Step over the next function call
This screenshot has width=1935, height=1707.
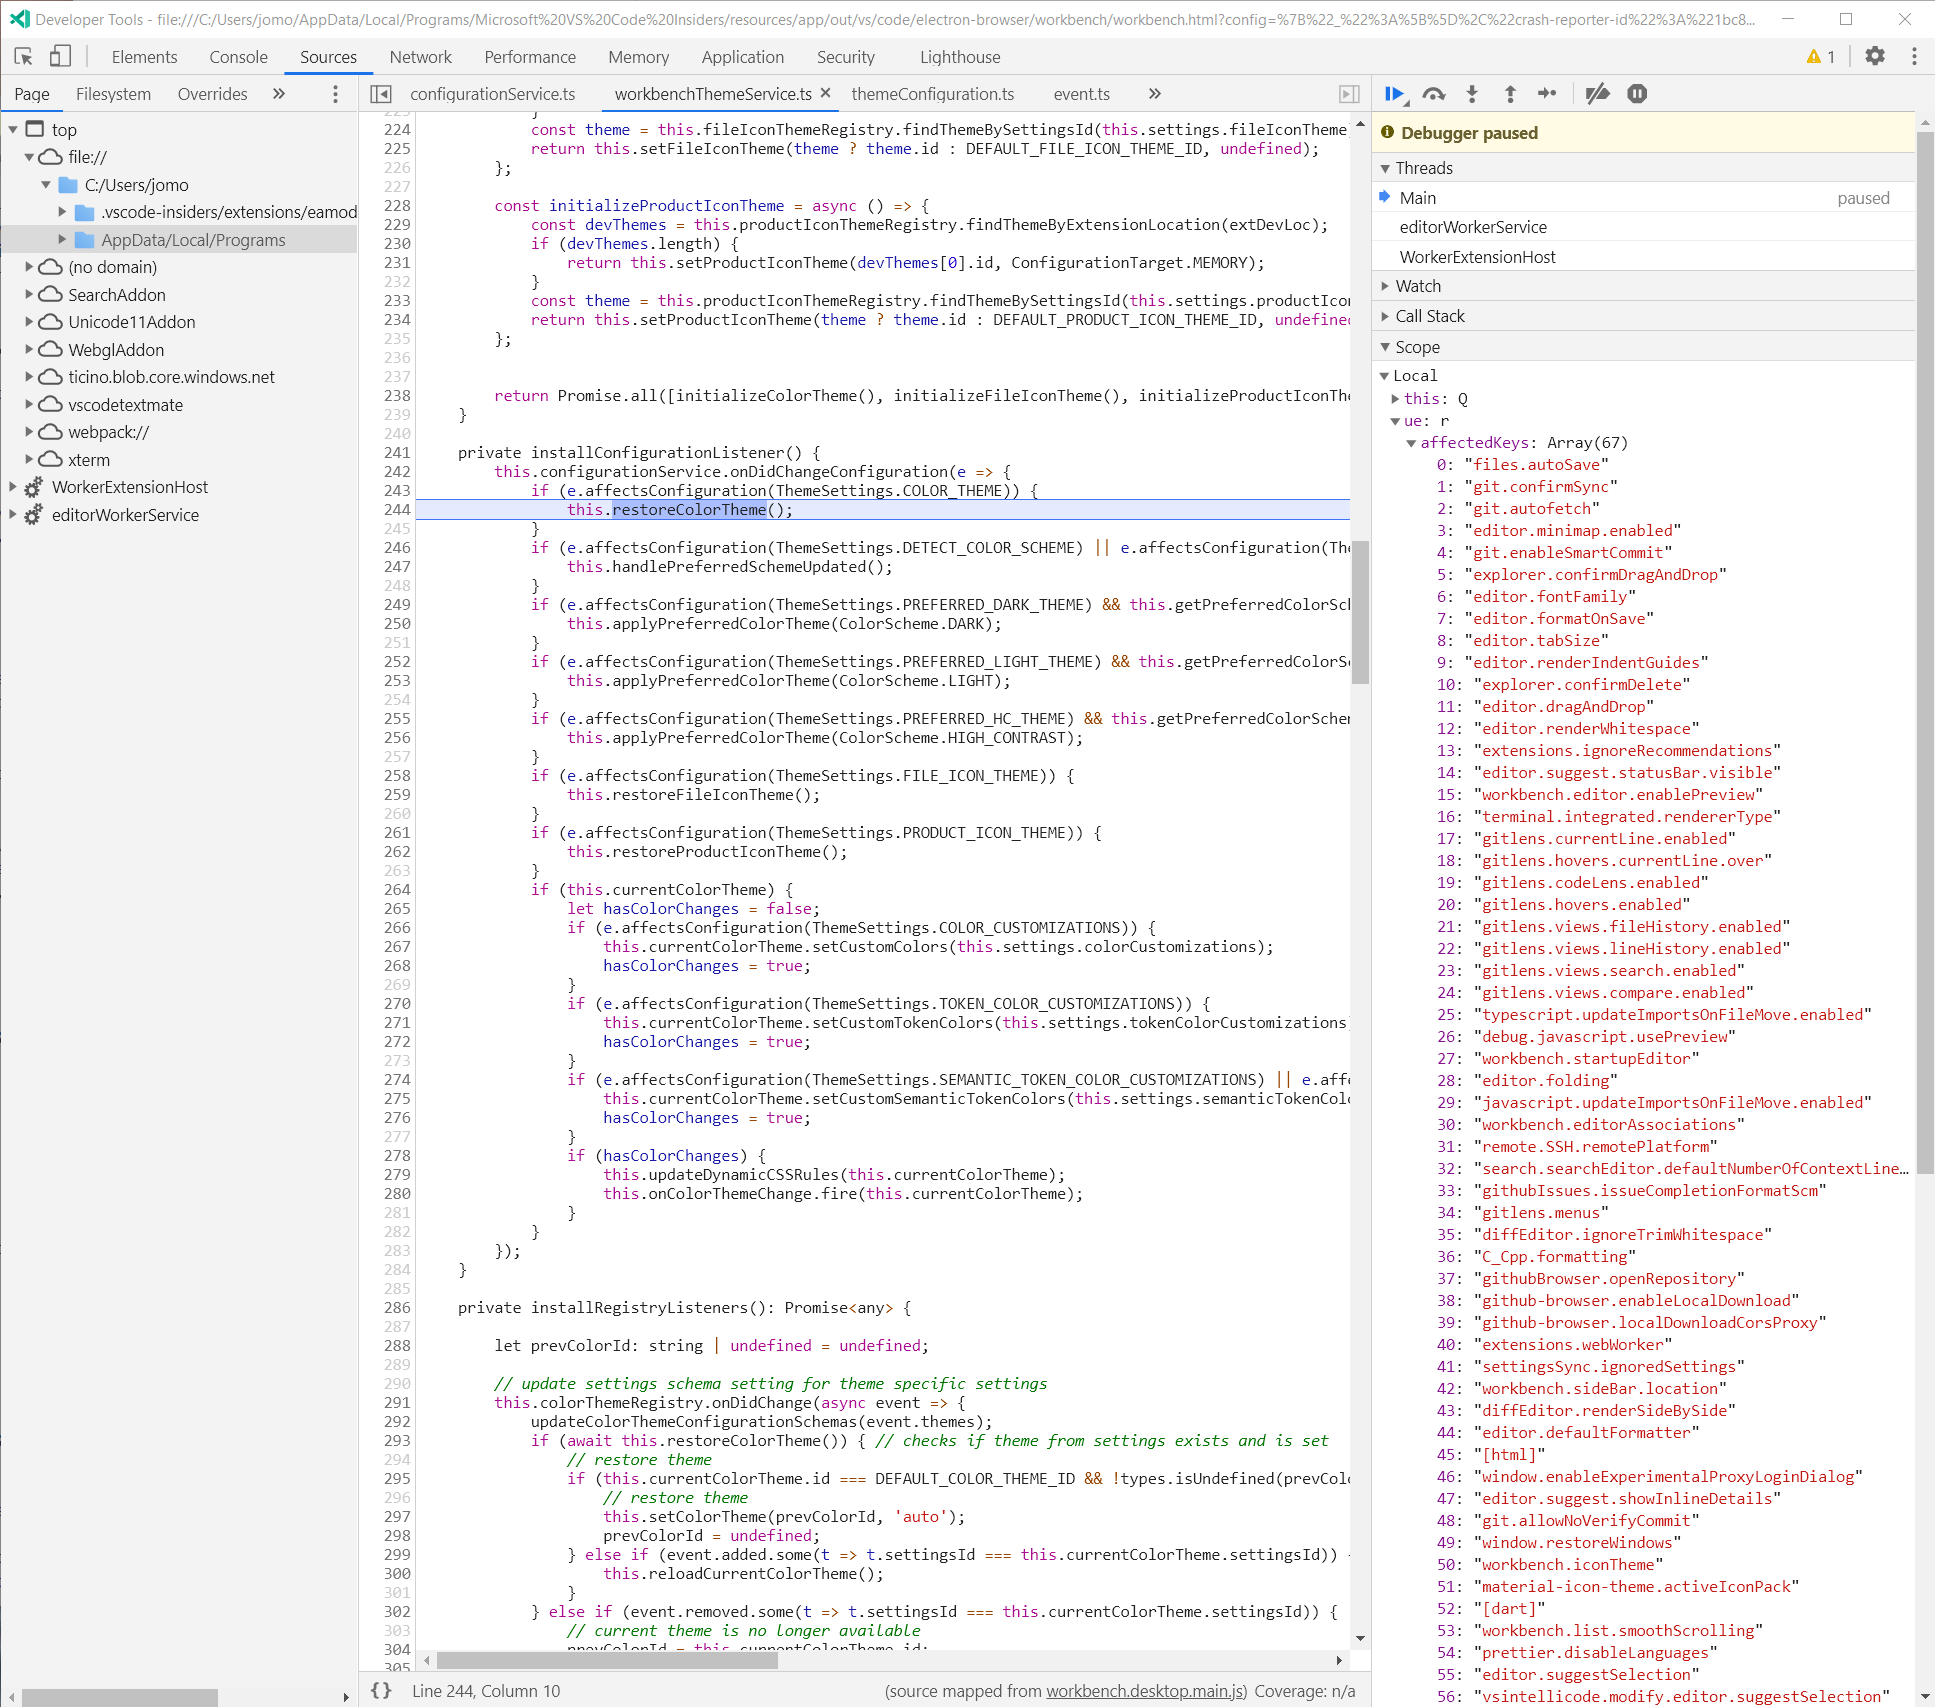[1434, 93]
